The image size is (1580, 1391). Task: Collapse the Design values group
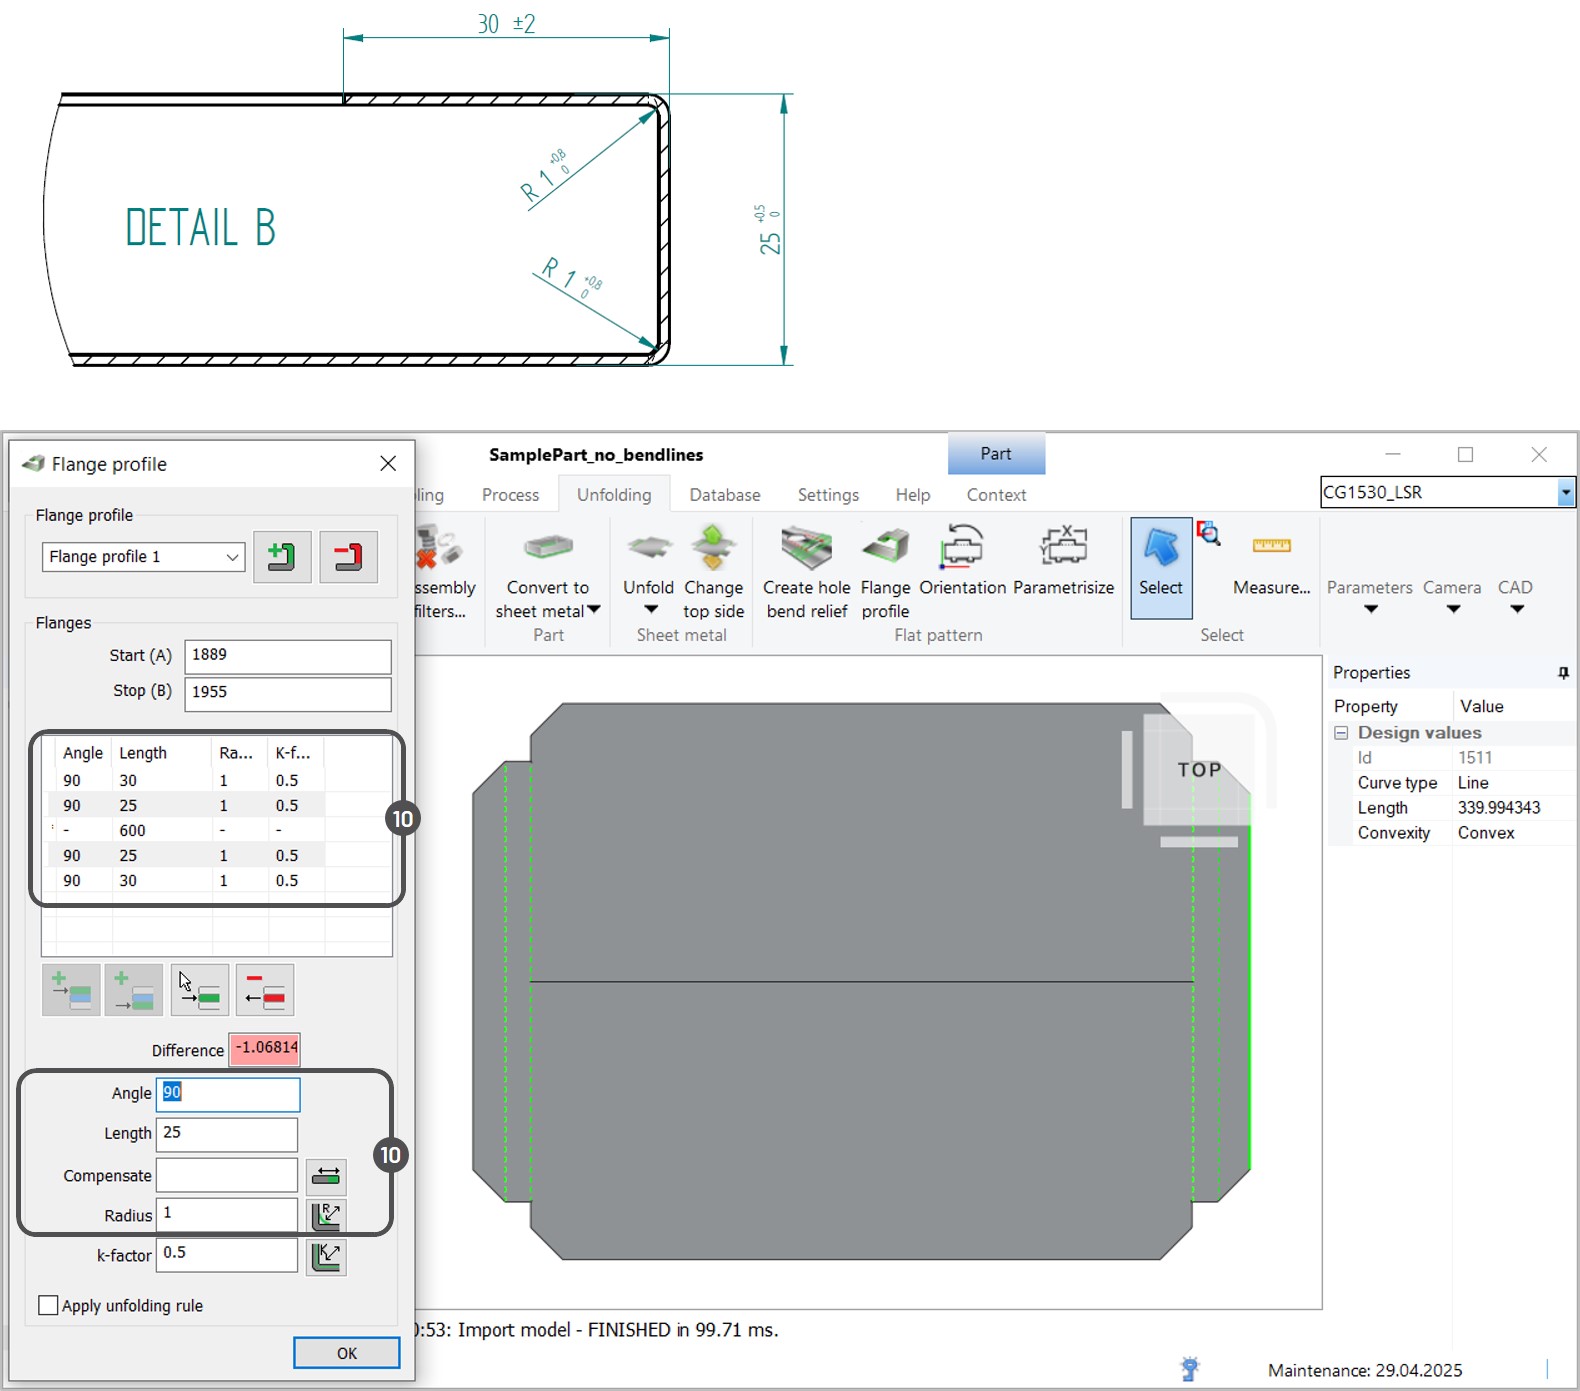[1341, 733]
